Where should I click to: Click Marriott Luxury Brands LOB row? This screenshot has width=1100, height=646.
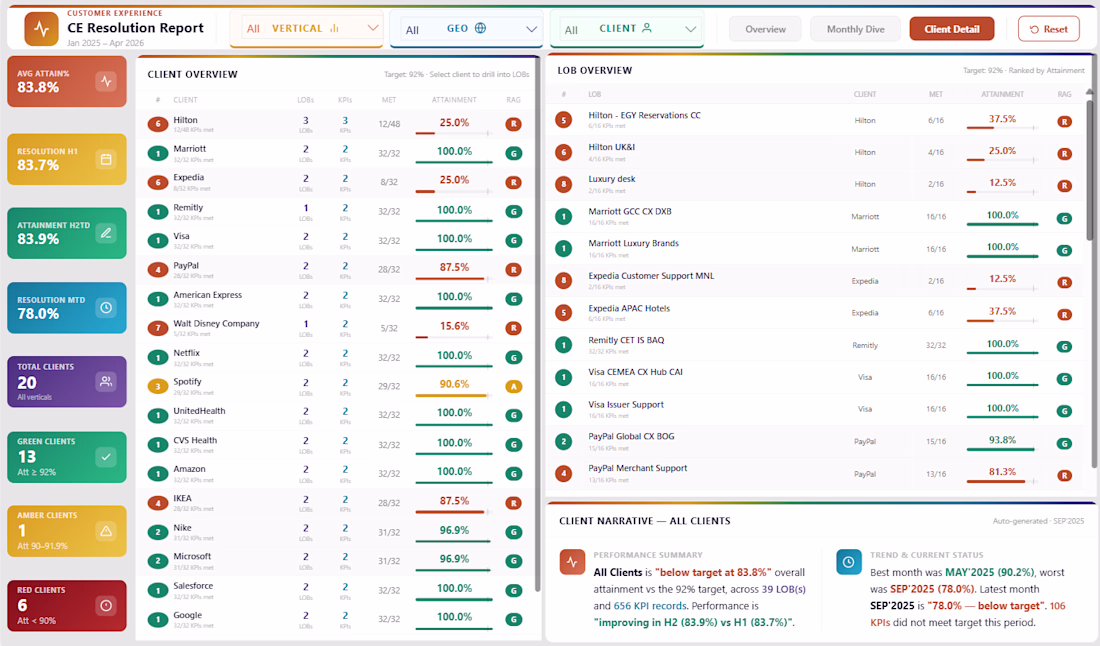[x=817, y=249]
